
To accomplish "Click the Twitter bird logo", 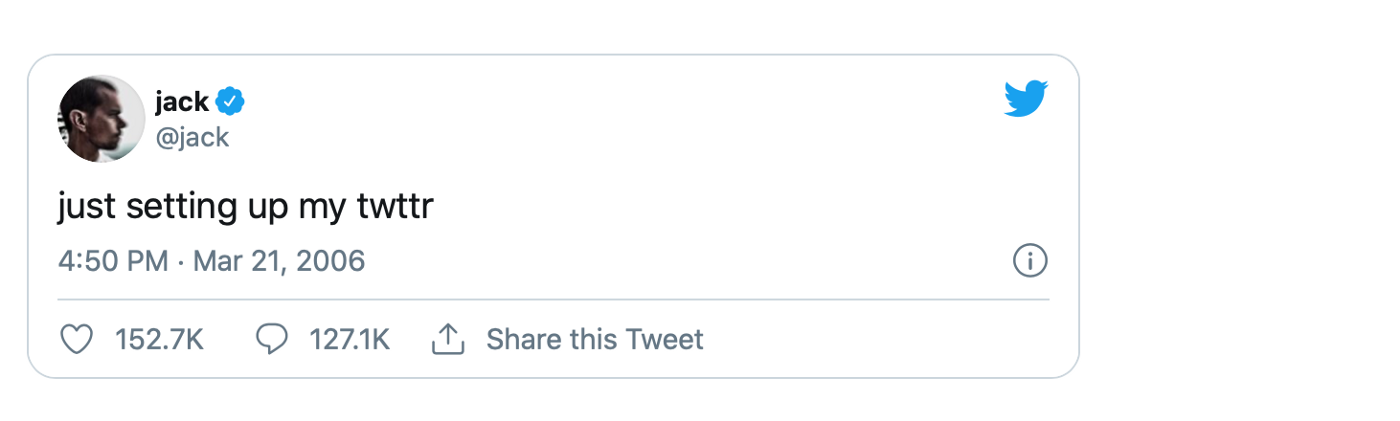I will click(x=1026, y=99).
